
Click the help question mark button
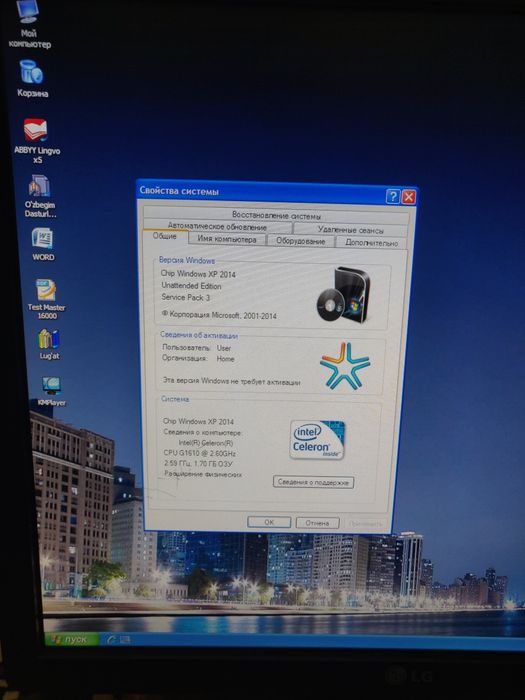(x=392, y=196)
